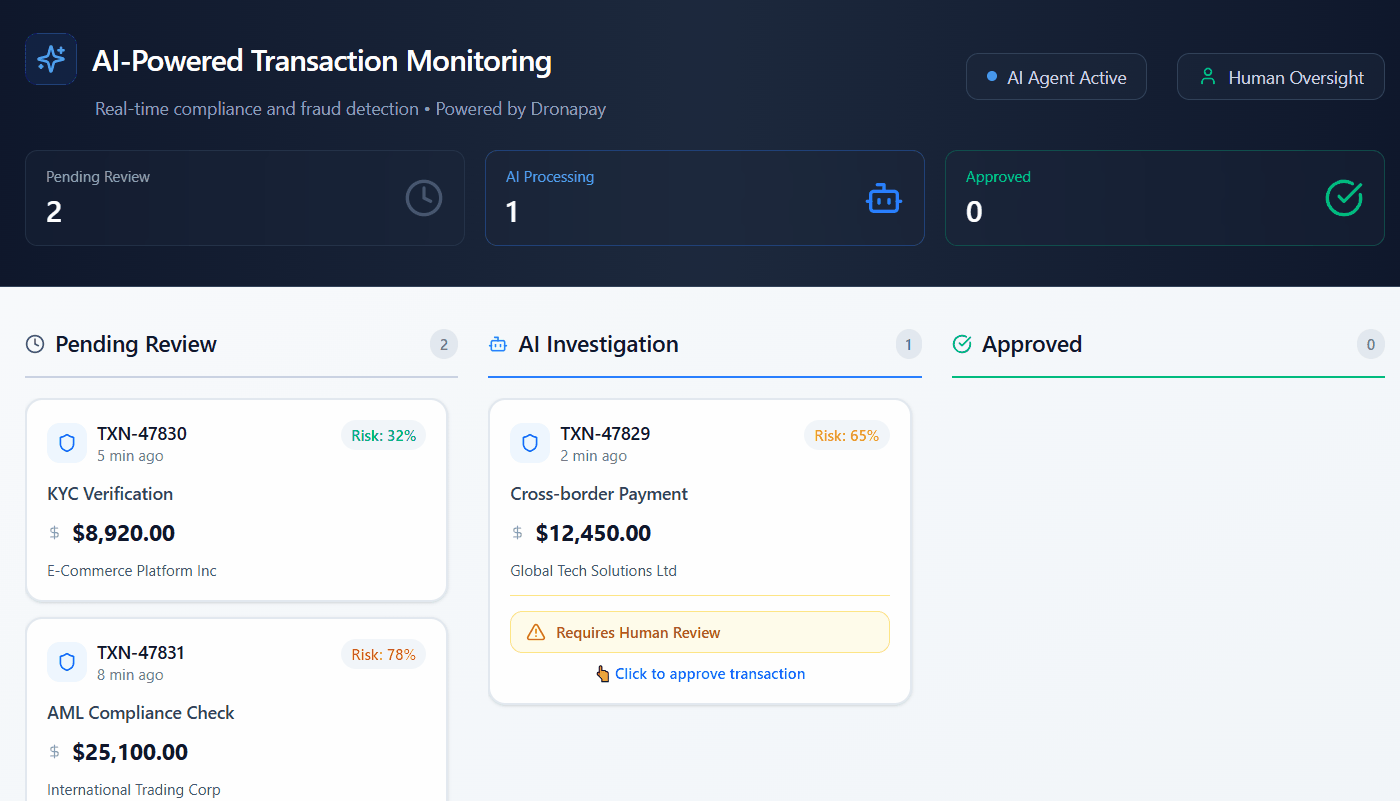Screen dimensions: 1400x801
Task: Click the warning triangle in Requires Human Review
Action: pos(536,632)
